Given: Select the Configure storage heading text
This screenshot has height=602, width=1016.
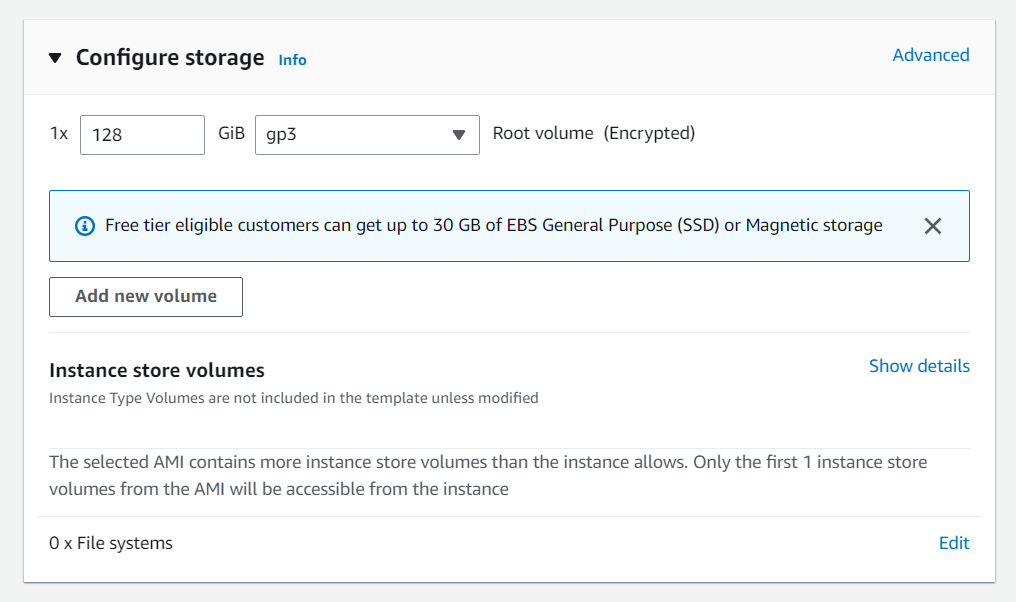Looking at the screenshot, I should pos(170,58).
